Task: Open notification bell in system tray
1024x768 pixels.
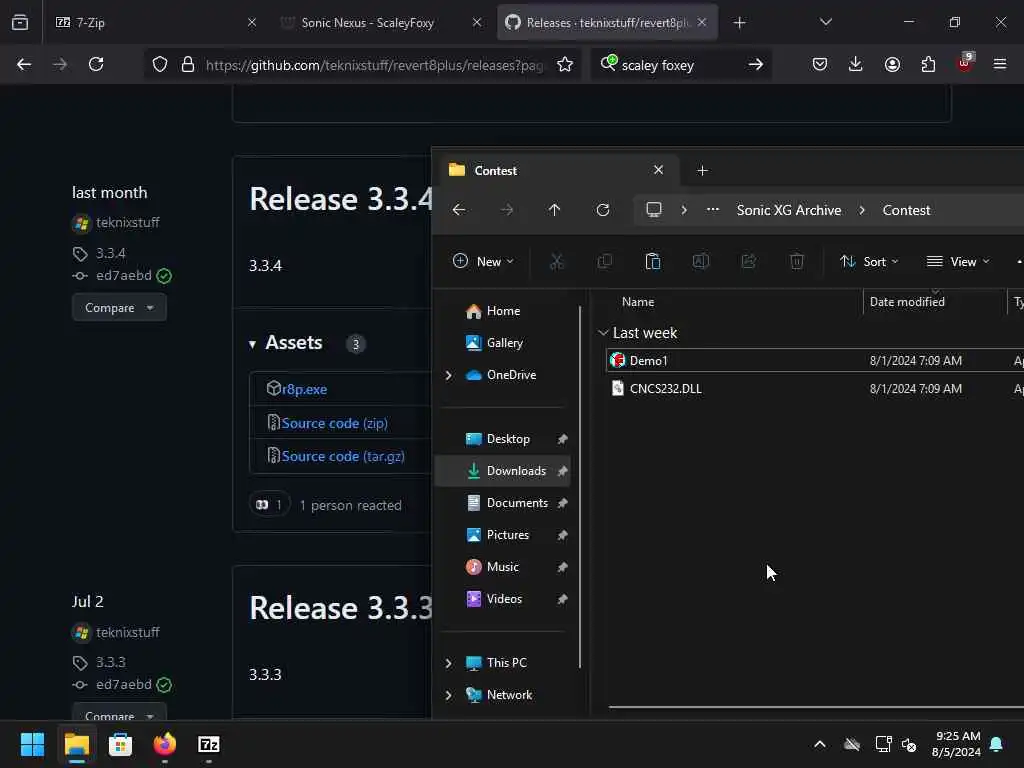Action: pos(997,744)
